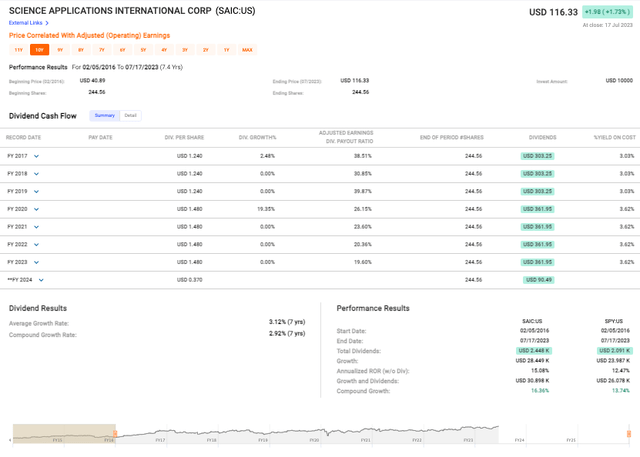The image size is (640, 457).
Task: Click the ADJUSTED EARNINGS DIV. PAYOUT RATIO header
Action: click(x=346, y=137)
